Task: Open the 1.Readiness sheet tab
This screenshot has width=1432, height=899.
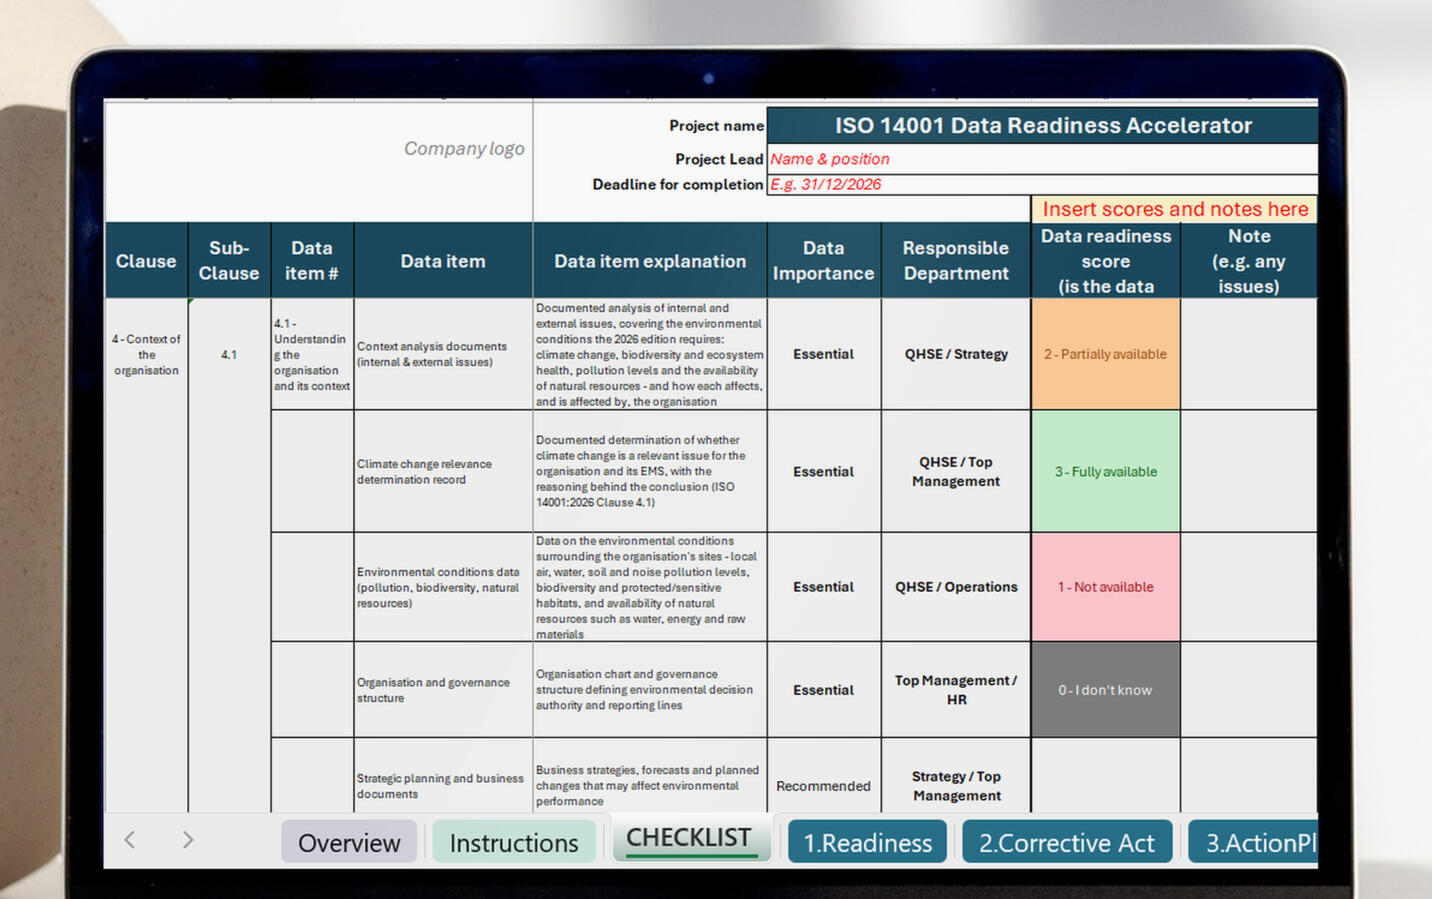Action: tap(868, 842)
